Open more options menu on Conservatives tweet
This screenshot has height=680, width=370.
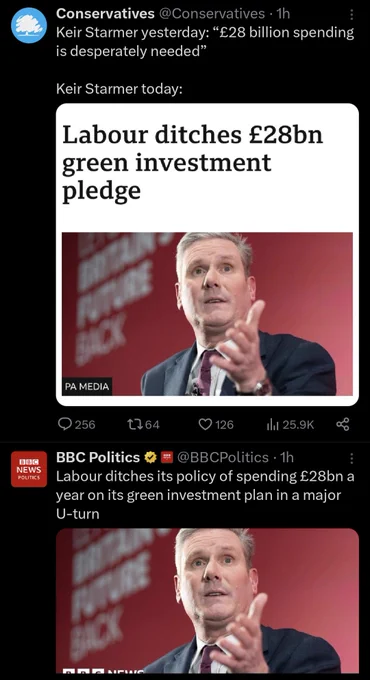point(351,15)
